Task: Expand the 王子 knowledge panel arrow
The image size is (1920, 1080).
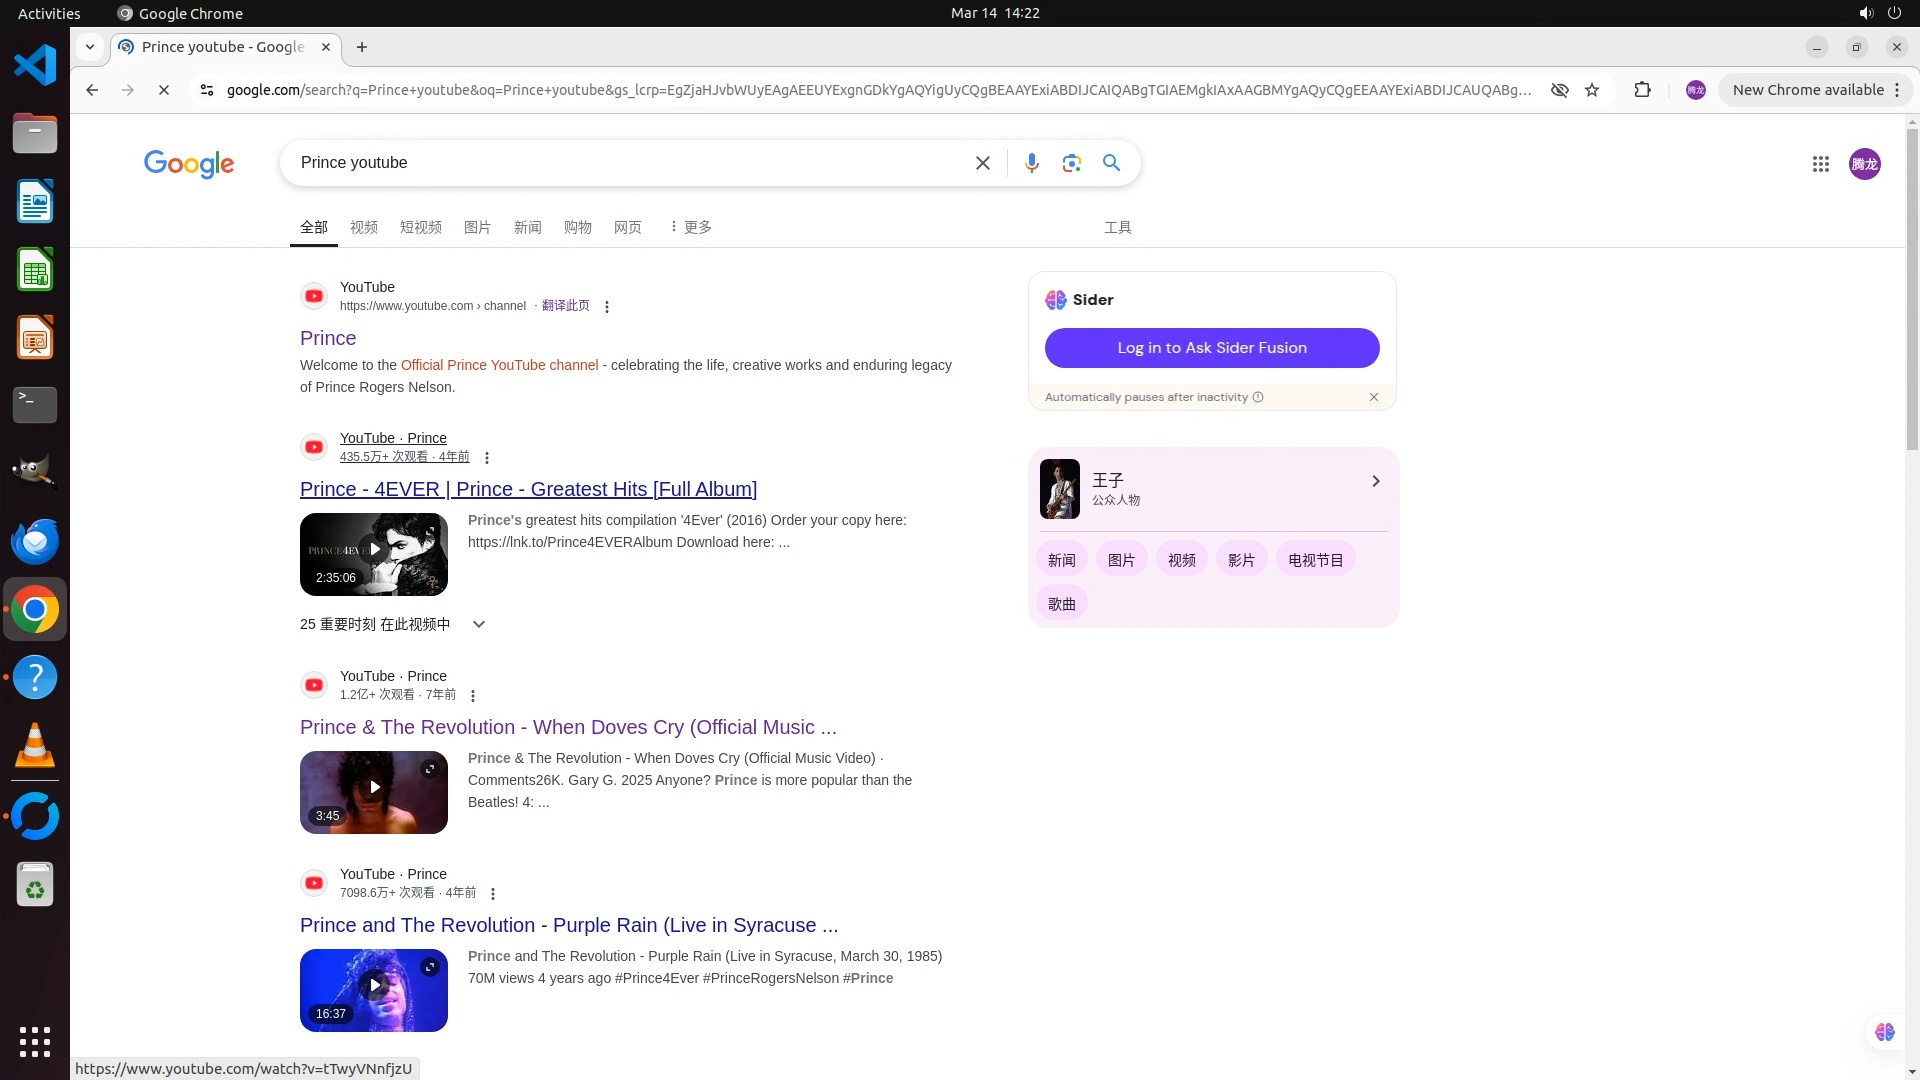Action: (1375, 481)
